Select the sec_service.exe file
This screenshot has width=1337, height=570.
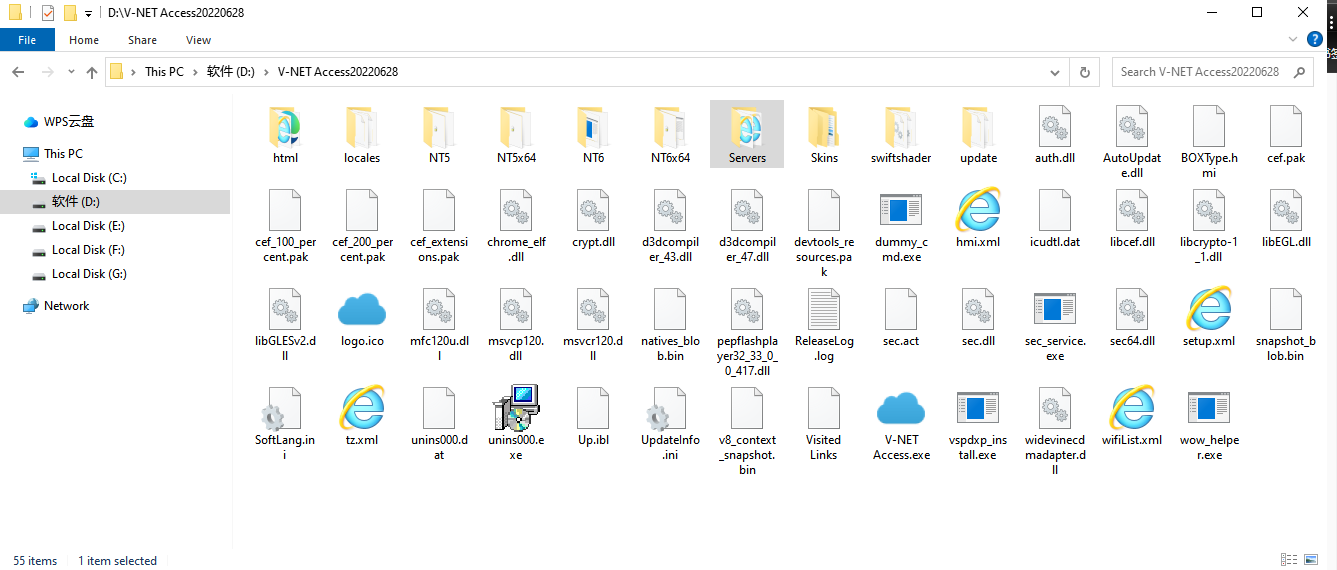pos(1055,325)
